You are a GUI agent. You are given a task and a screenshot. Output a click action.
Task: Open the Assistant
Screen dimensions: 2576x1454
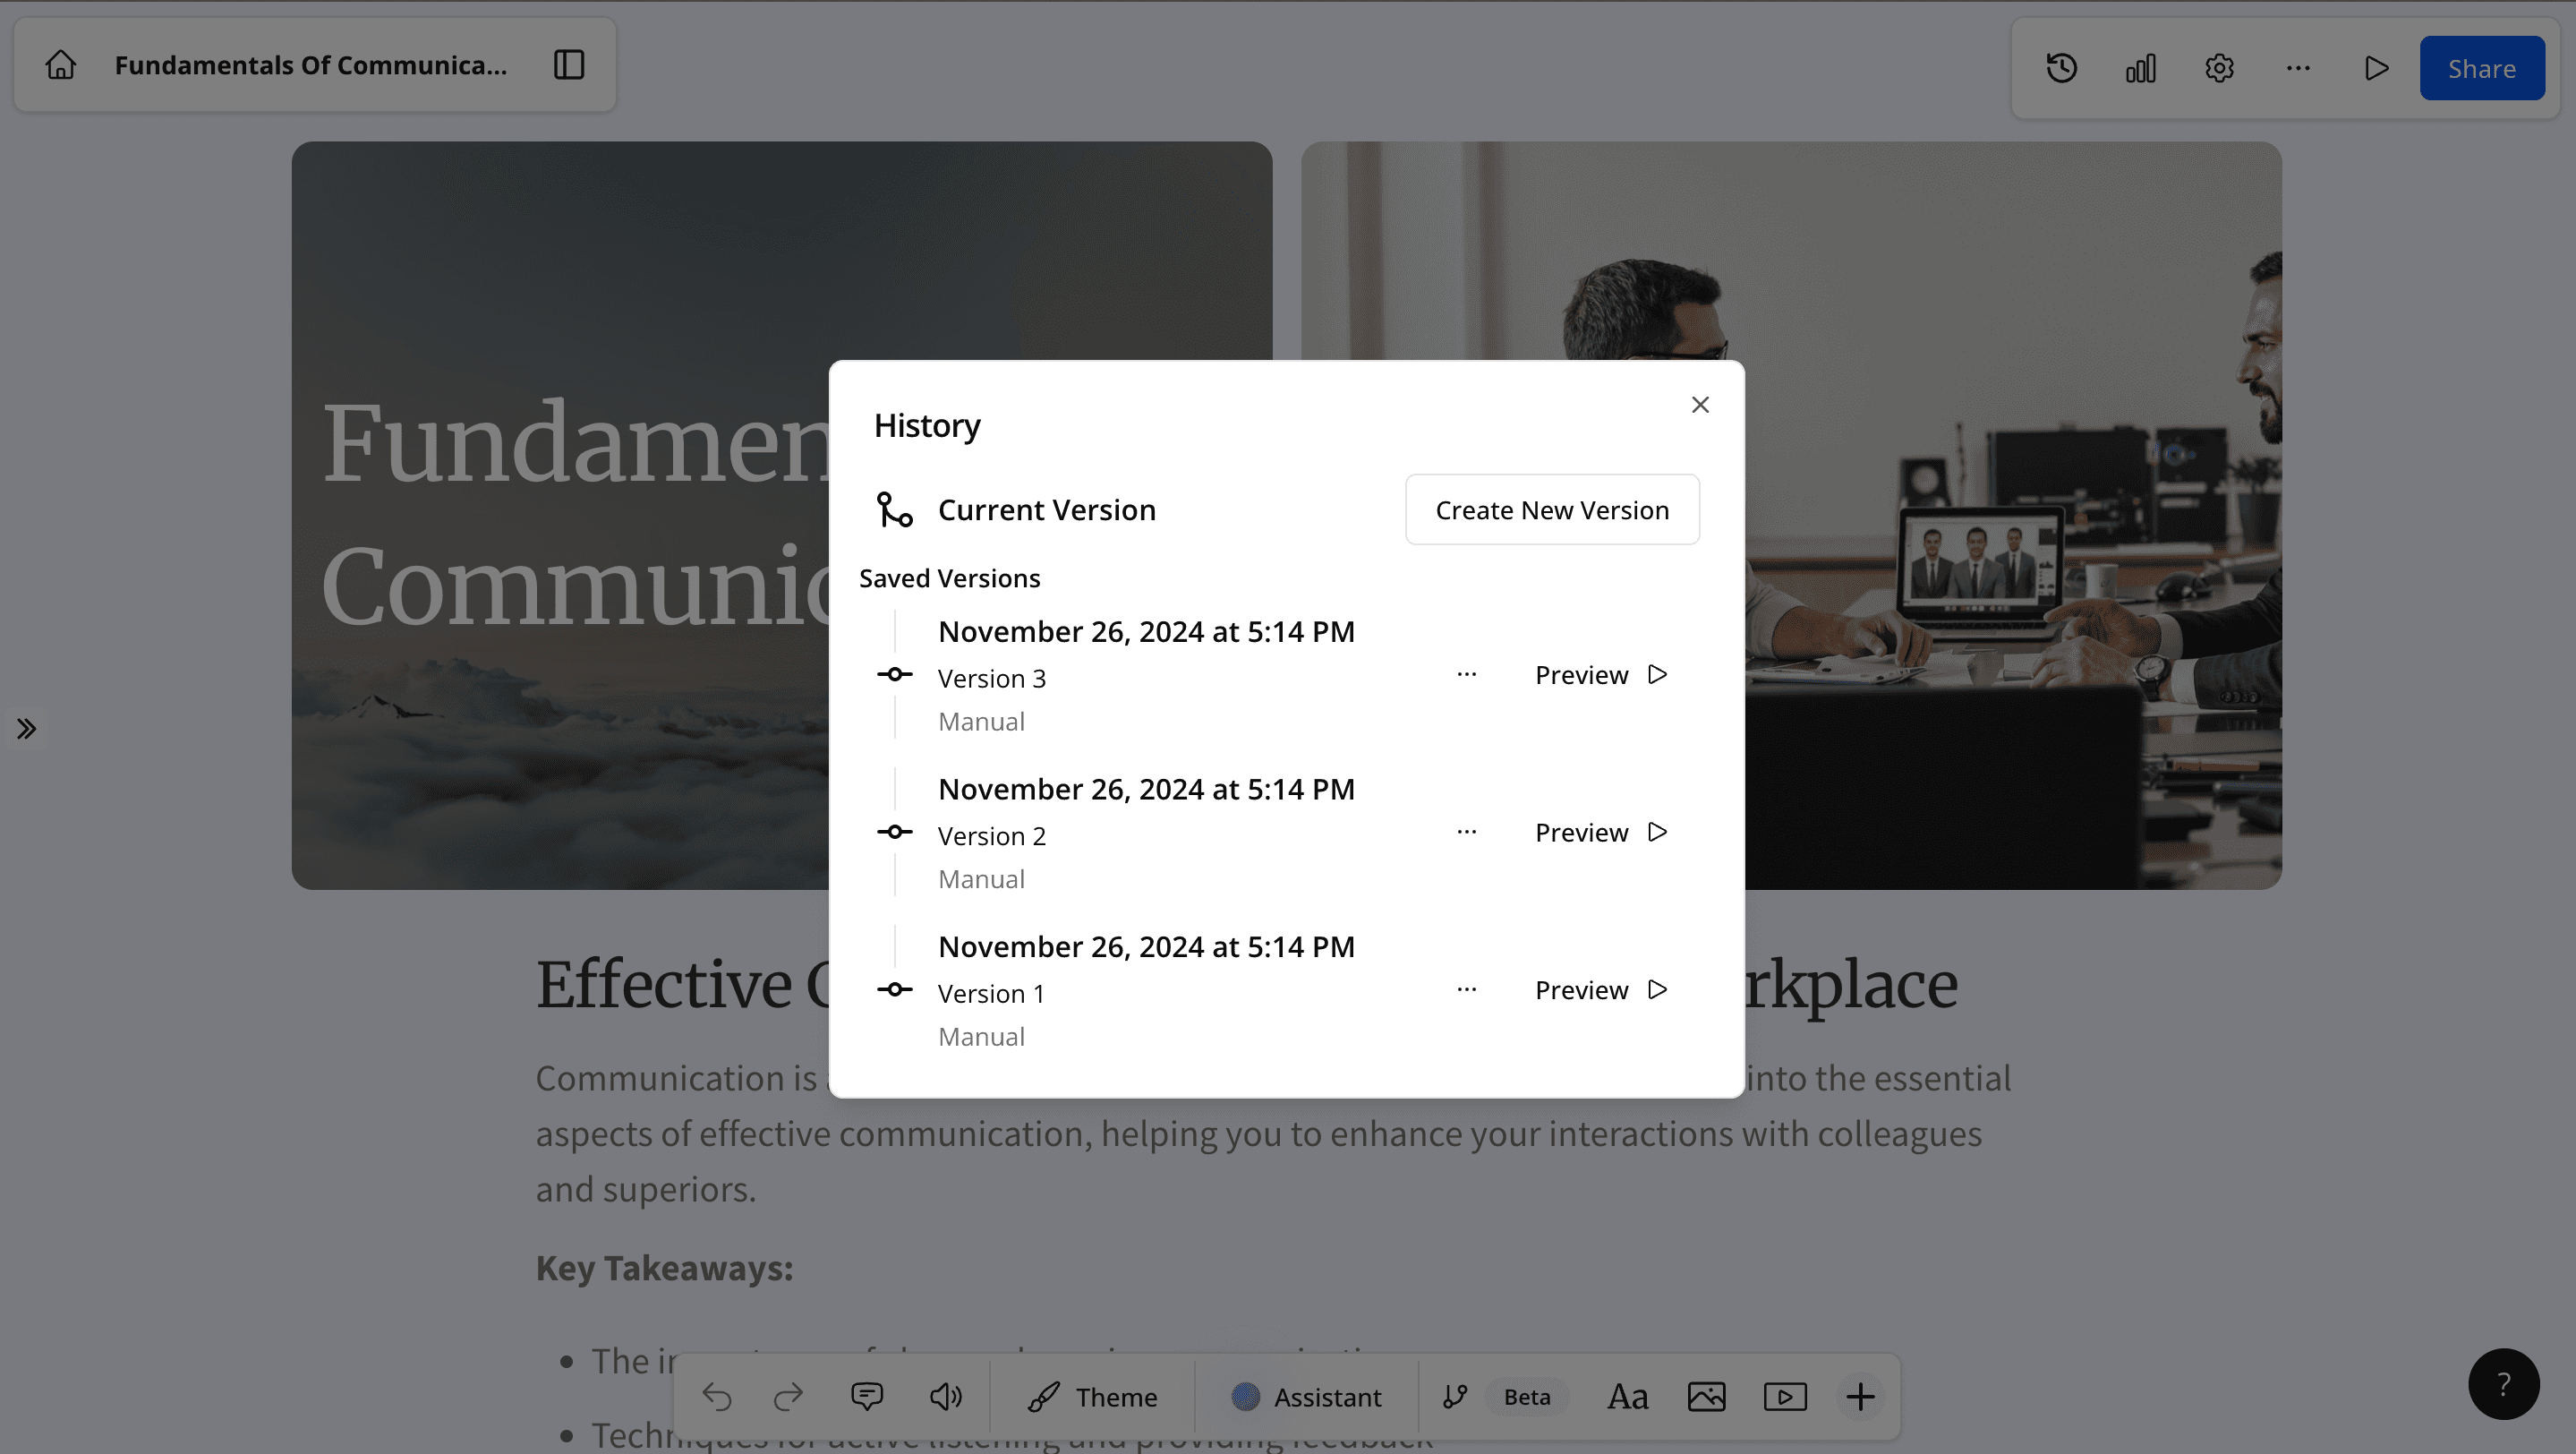coord(1306,1397)
